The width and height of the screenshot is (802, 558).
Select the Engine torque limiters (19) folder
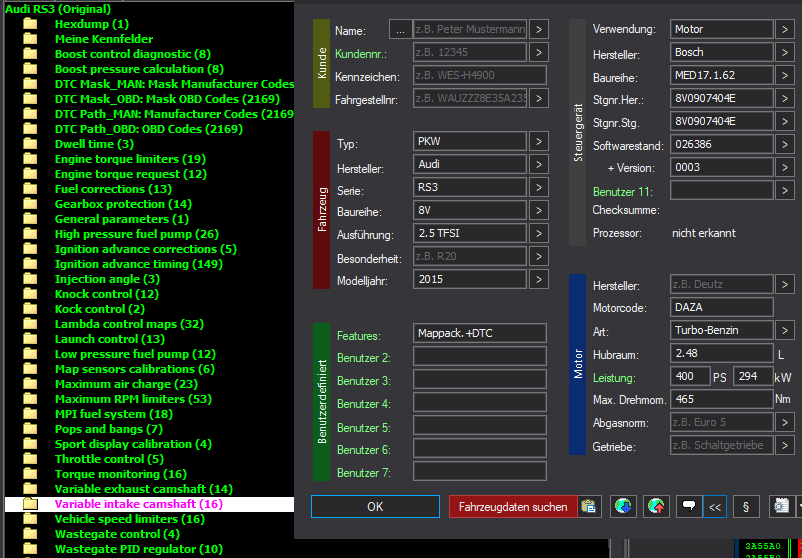(130, 159)
